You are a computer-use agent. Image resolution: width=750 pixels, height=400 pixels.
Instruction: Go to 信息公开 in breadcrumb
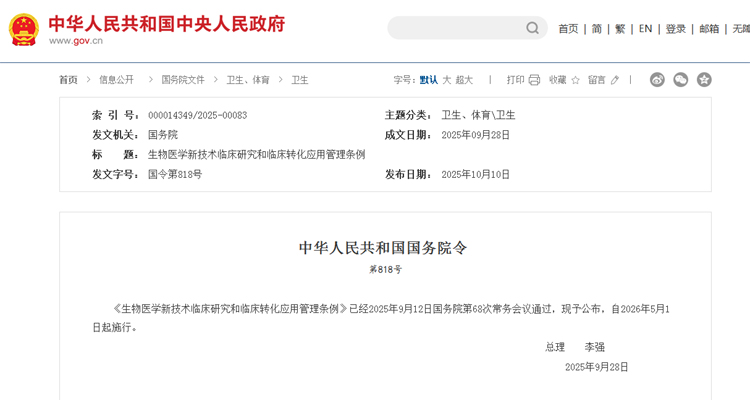pos(116,80)
